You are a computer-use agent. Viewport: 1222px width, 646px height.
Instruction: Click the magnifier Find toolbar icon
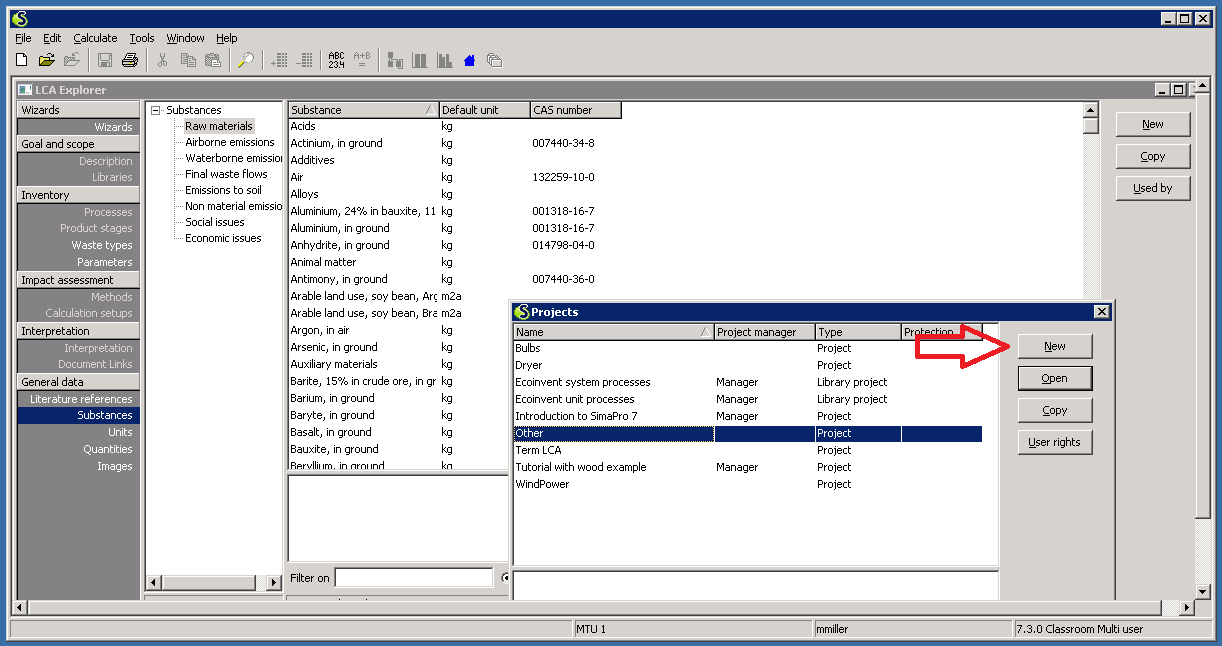point(244,61)
